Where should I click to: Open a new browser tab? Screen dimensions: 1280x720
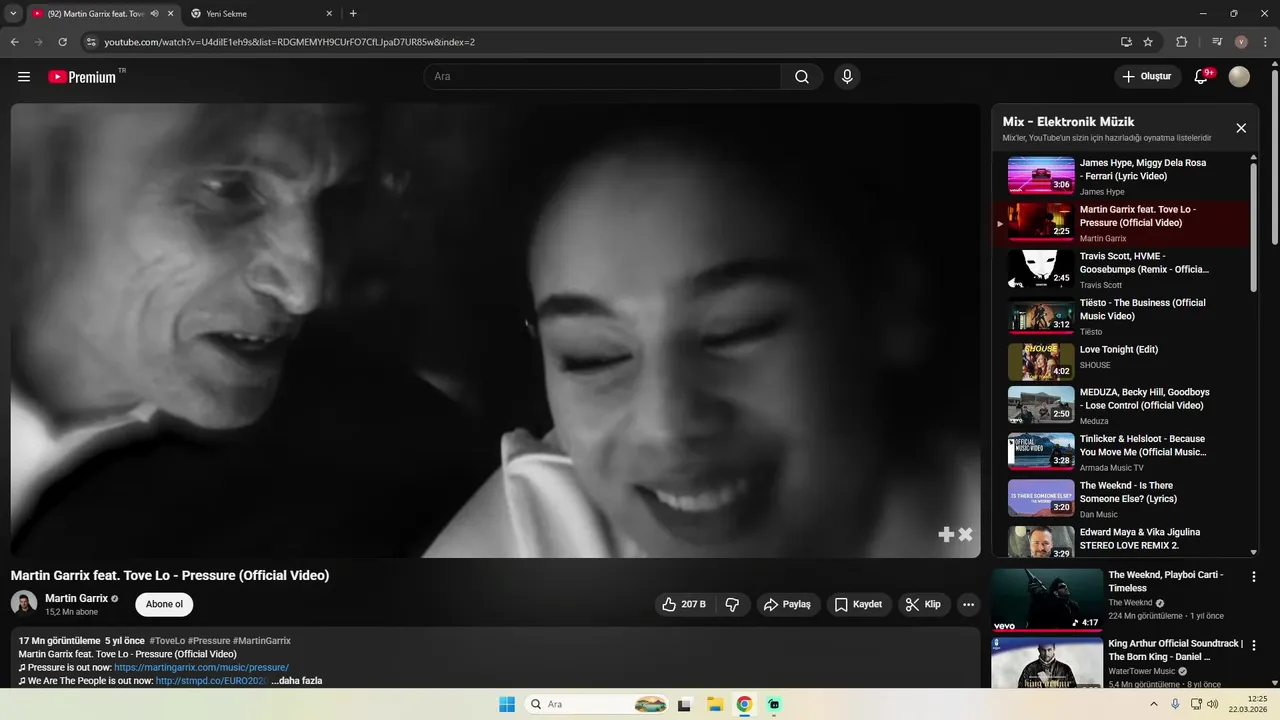coord(353,14)
